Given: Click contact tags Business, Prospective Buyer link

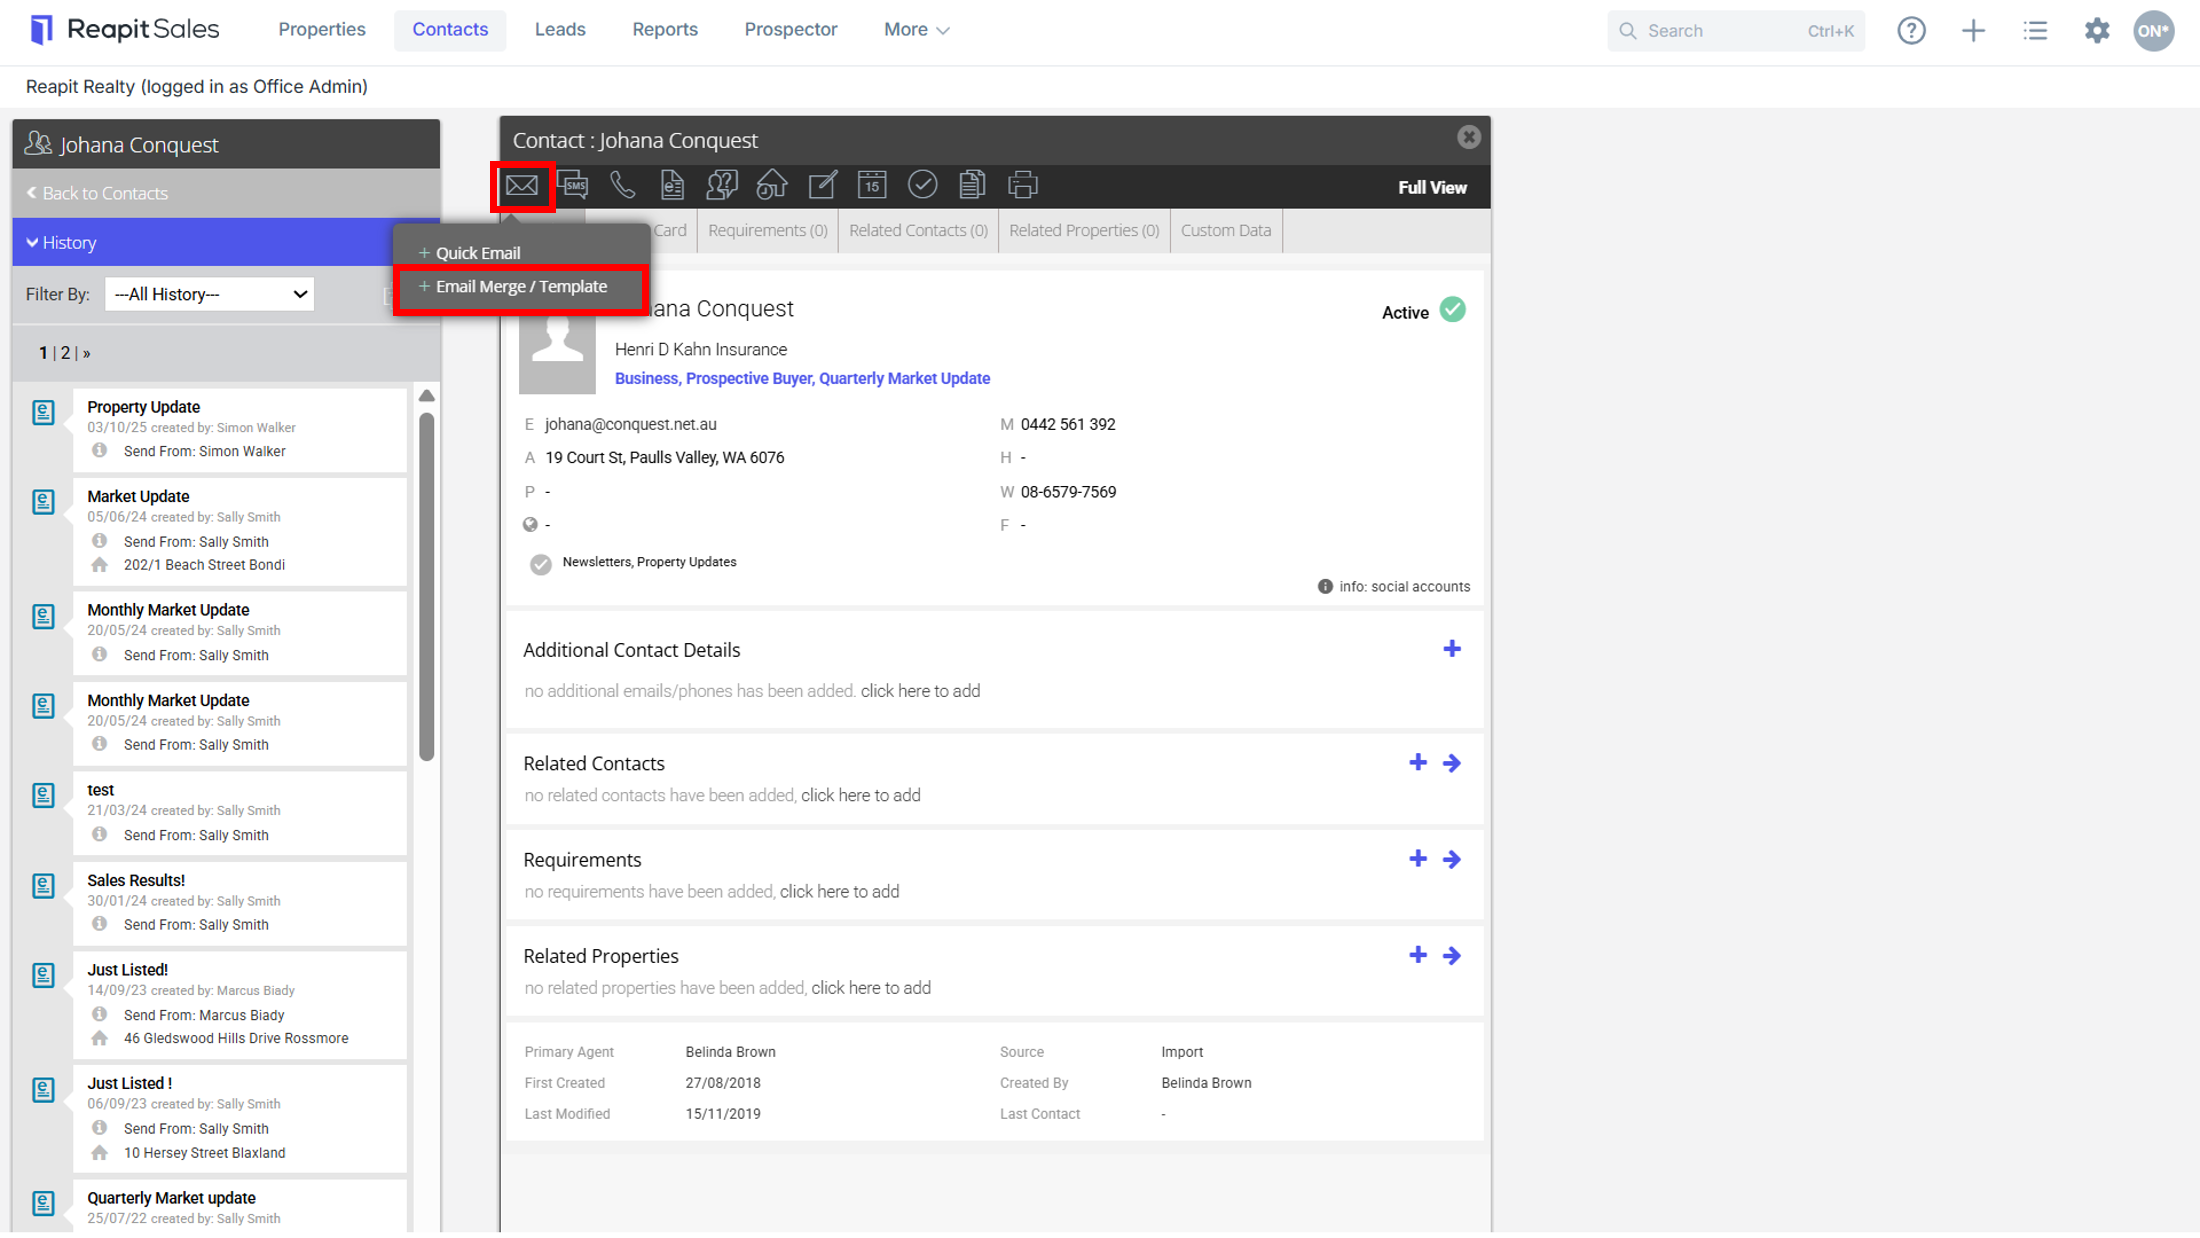Looking at the screenshot, I should pyautogui.click(x=802, y=379).
